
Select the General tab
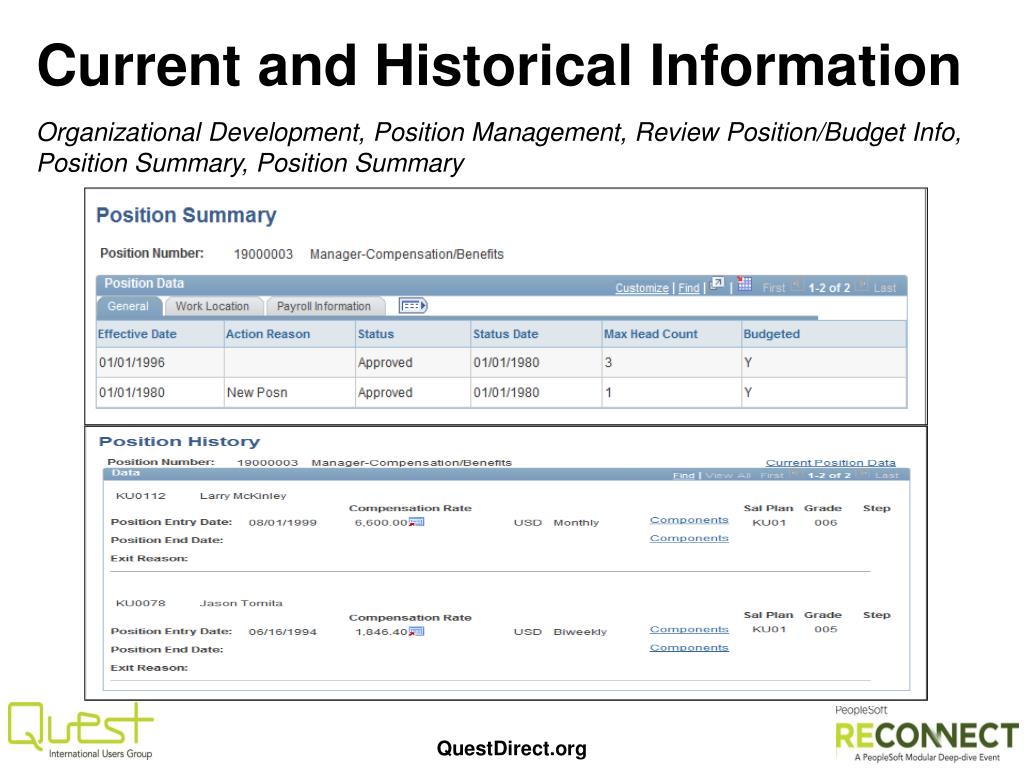(x=128, y=306)
